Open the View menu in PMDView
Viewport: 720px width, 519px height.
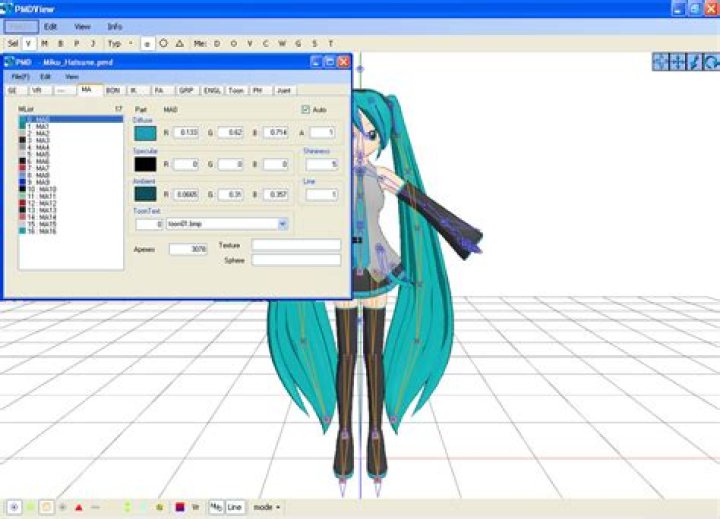[x=82, y=27]
